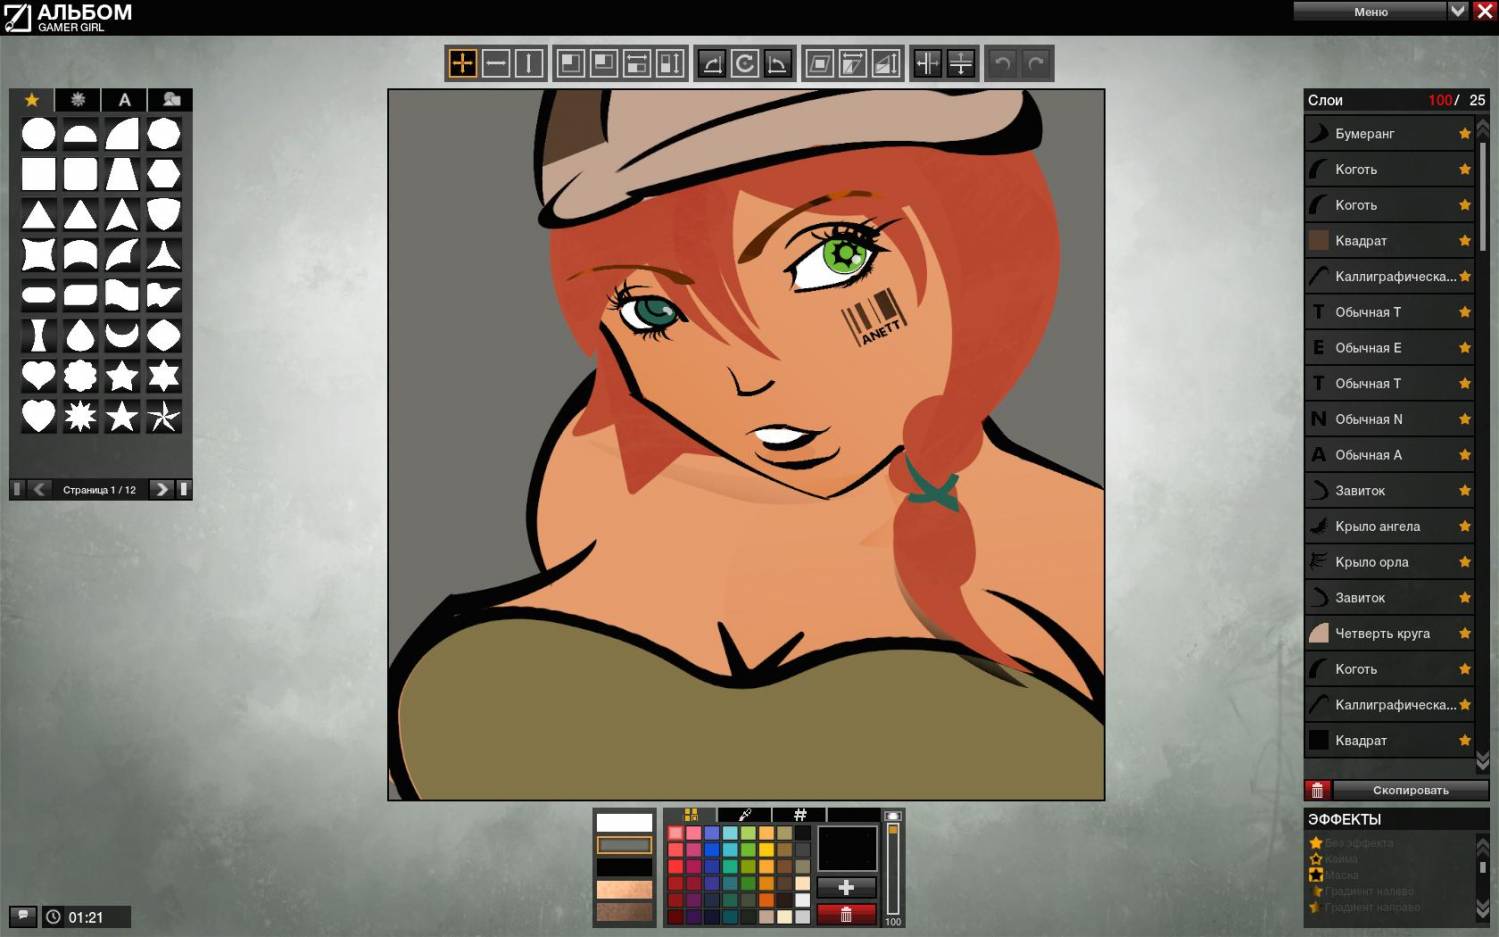This screenshot has width=1499, height=937.
Task: Click the Меню button
Action: click(1370, 11)
